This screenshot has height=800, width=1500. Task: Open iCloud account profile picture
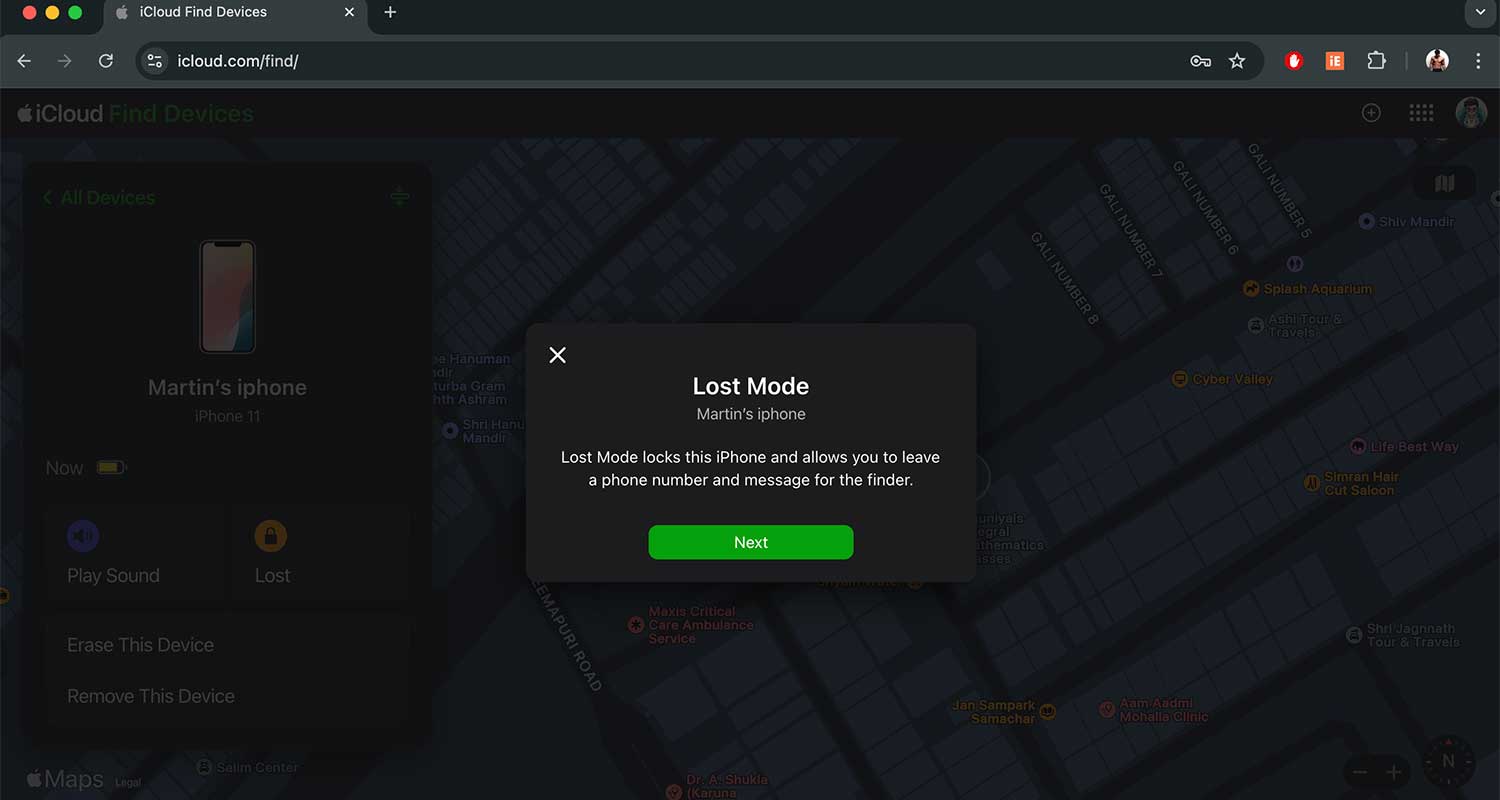click(1471, 113)
